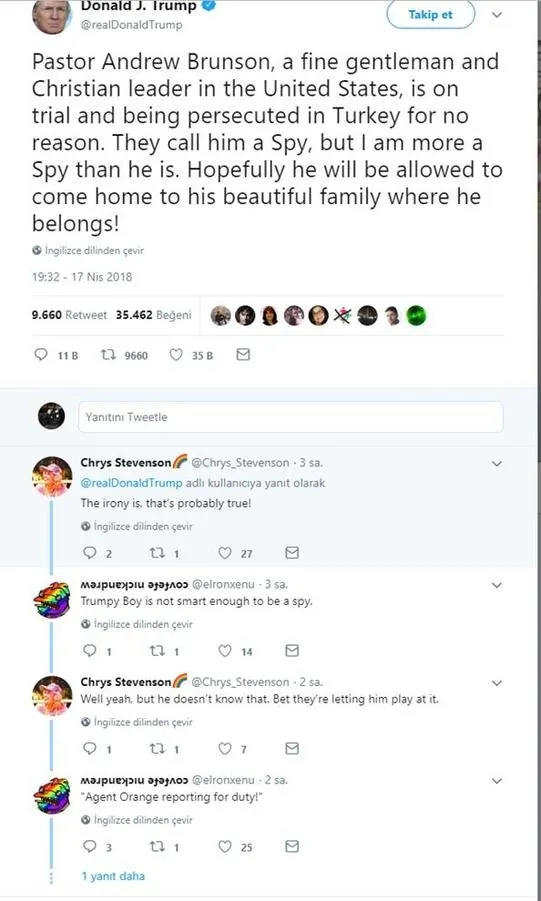Open chevron menu on 'Agent Orange' reply
Image resolution: width=541 pixels, height=901 pixels.
point(497,780)
